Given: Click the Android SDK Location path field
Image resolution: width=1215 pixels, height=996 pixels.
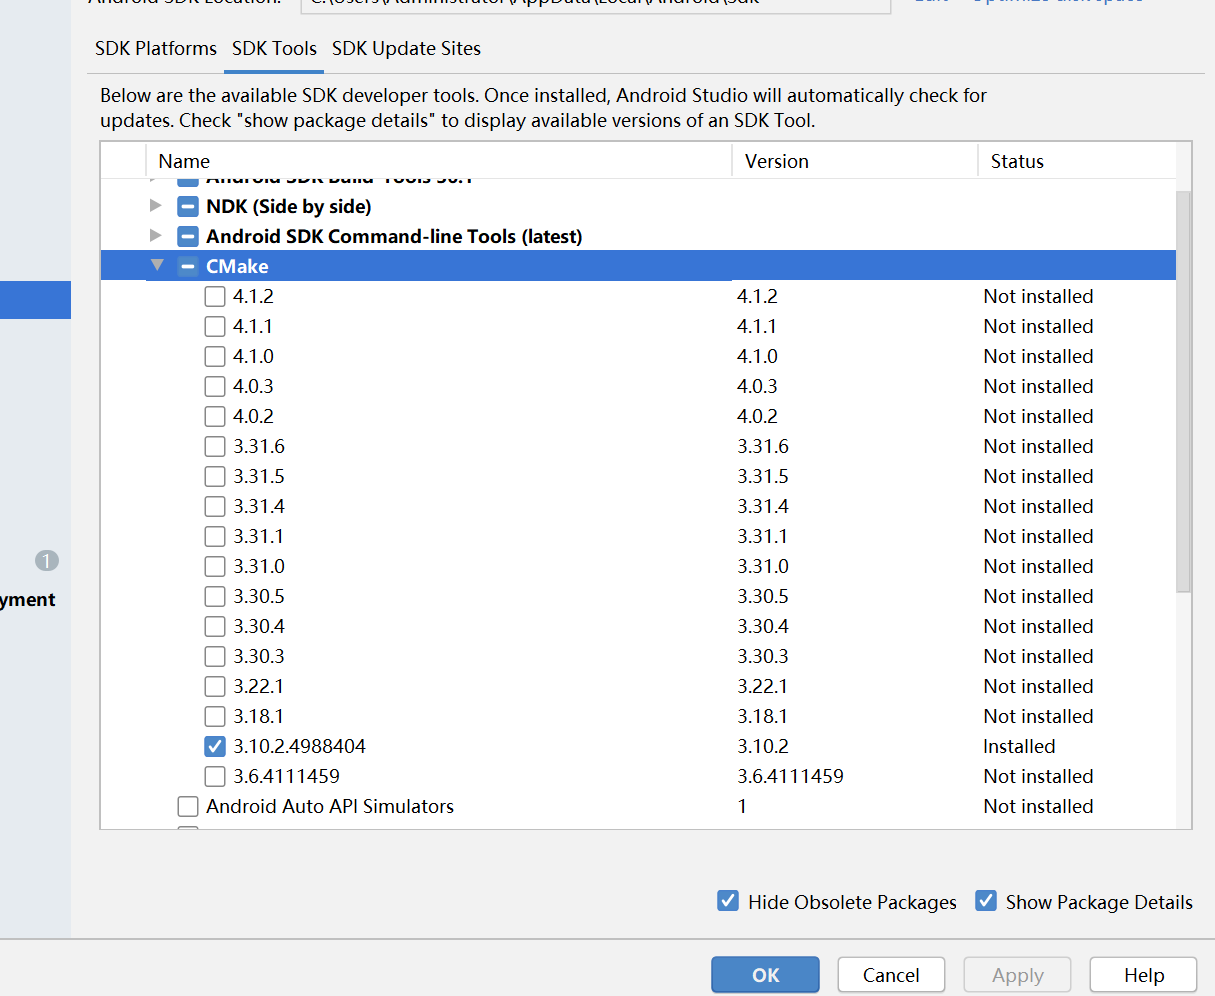Looking at the screenshot, I should [x=596, y=4].
